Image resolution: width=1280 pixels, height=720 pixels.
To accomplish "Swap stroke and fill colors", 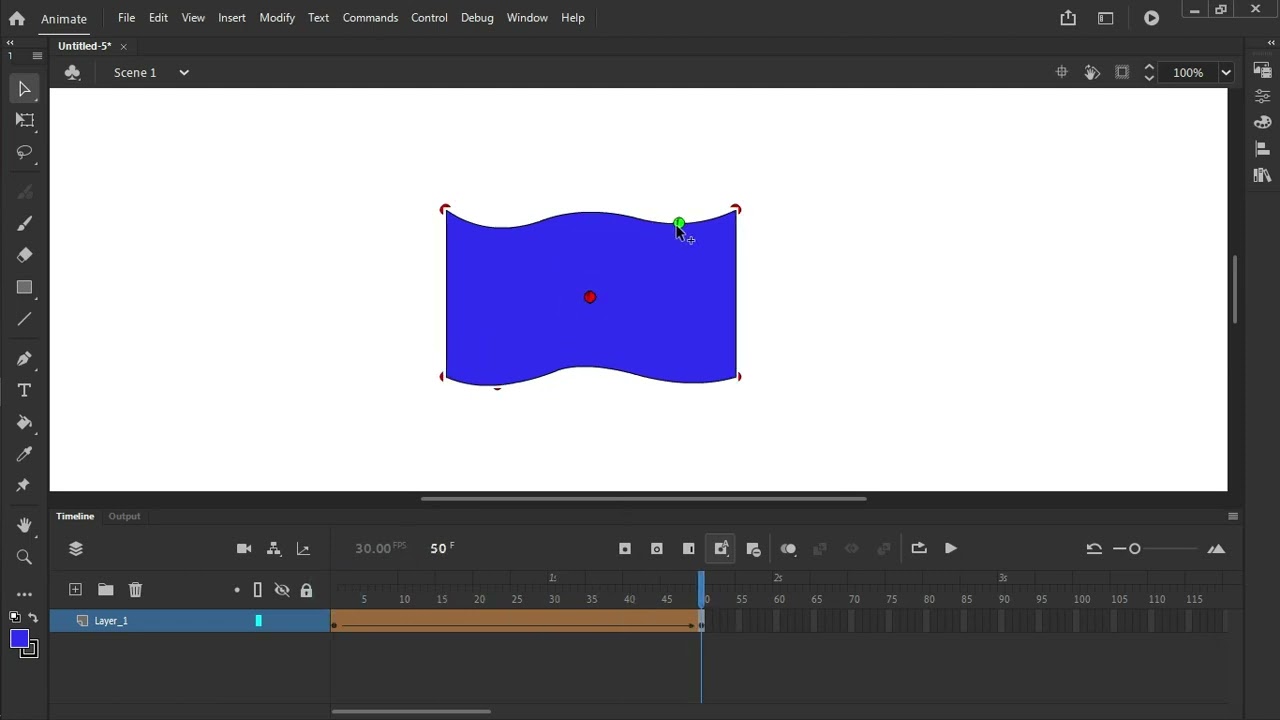I will (33, 617).
